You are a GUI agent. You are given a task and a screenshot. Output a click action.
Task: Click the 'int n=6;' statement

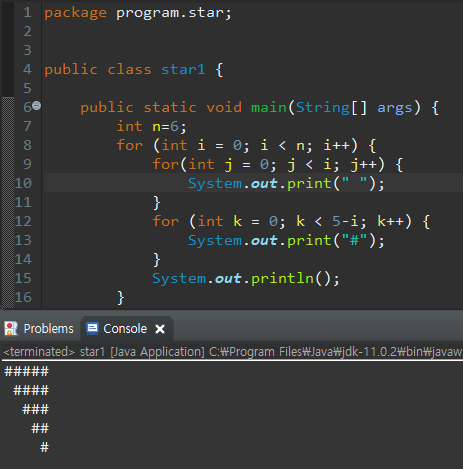coord(151,127)
